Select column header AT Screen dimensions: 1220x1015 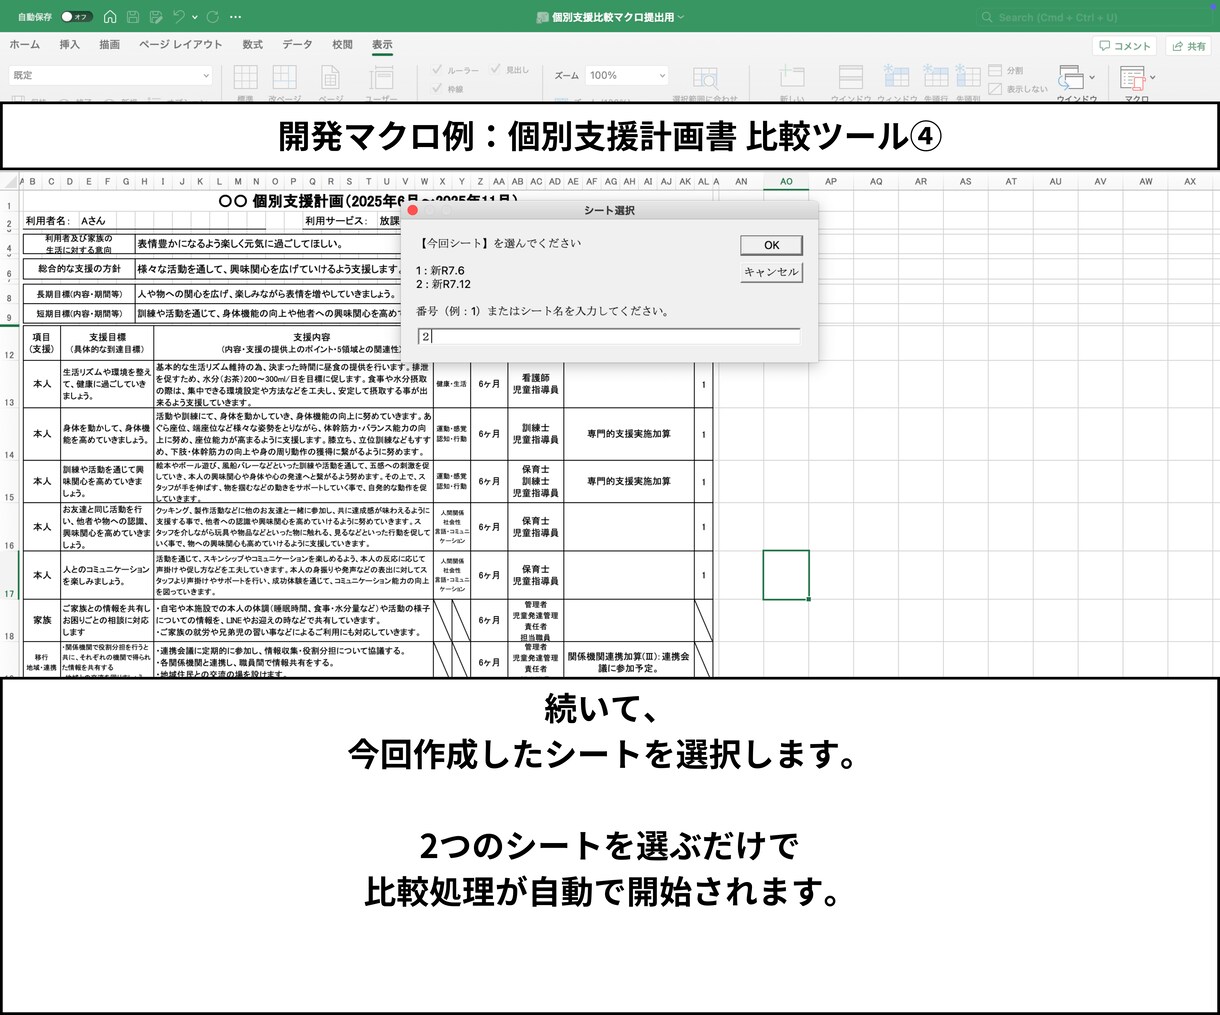(1011, 182)
